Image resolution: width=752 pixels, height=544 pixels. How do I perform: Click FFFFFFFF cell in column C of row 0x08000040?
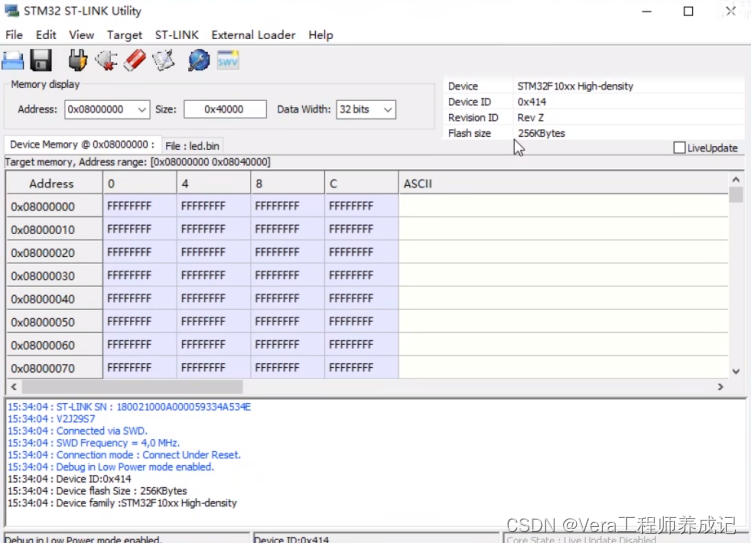[x=361, y=299]
